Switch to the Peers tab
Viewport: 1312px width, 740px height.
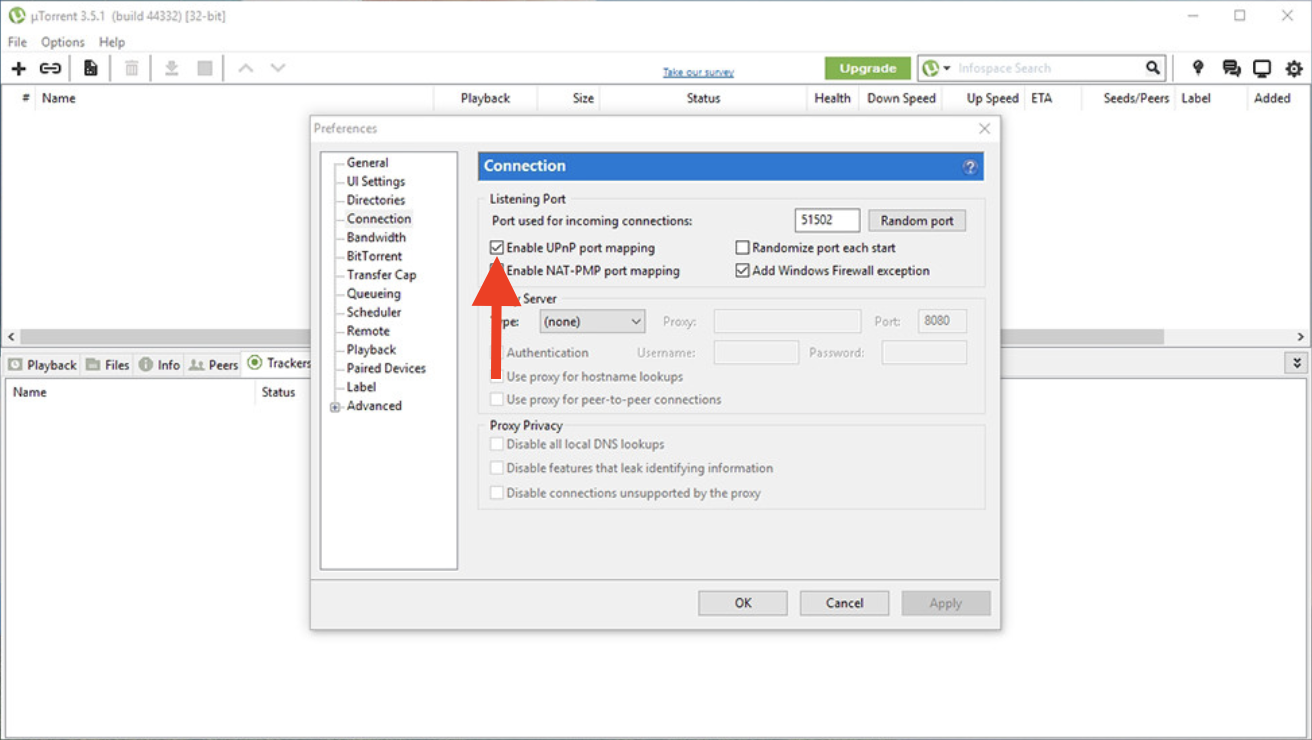pyautogui.click(x=214, y=365)
